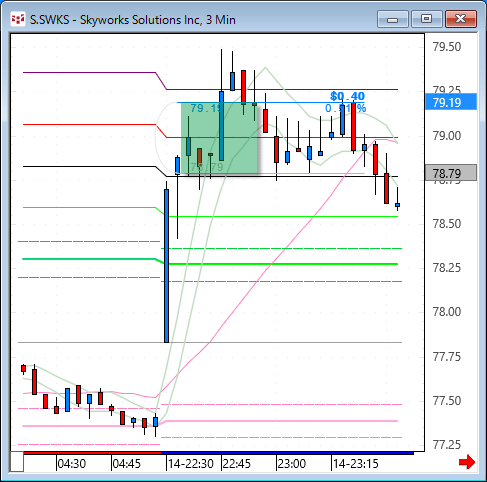Click the blue 79.19 price marker
The height and width of the screenshot is (482, 487).
coord(451,102)
